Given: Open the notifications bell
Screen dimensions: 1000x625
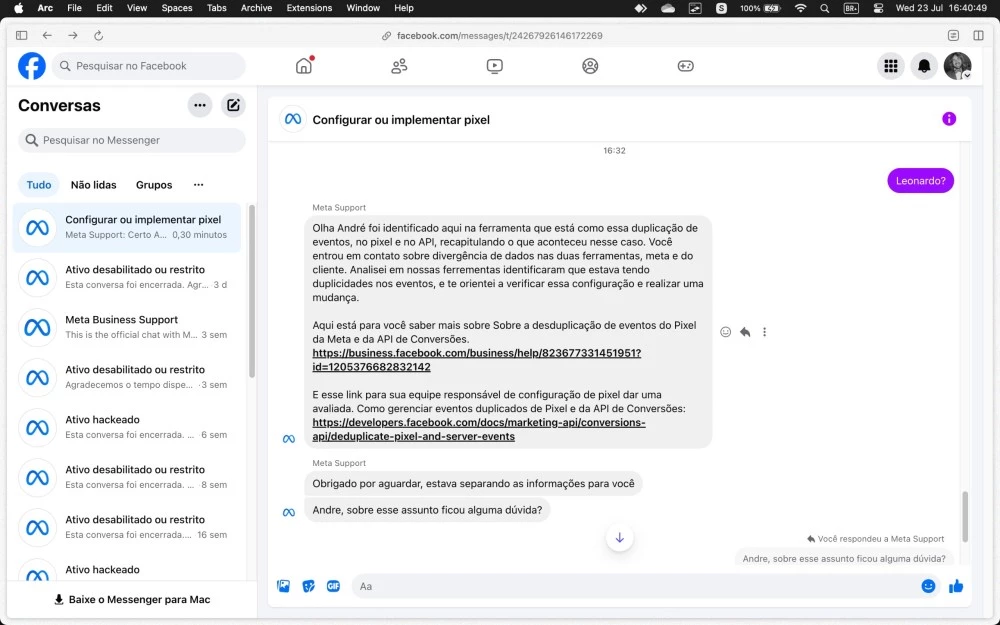Looking at the screenshot, I should (924, 66).
